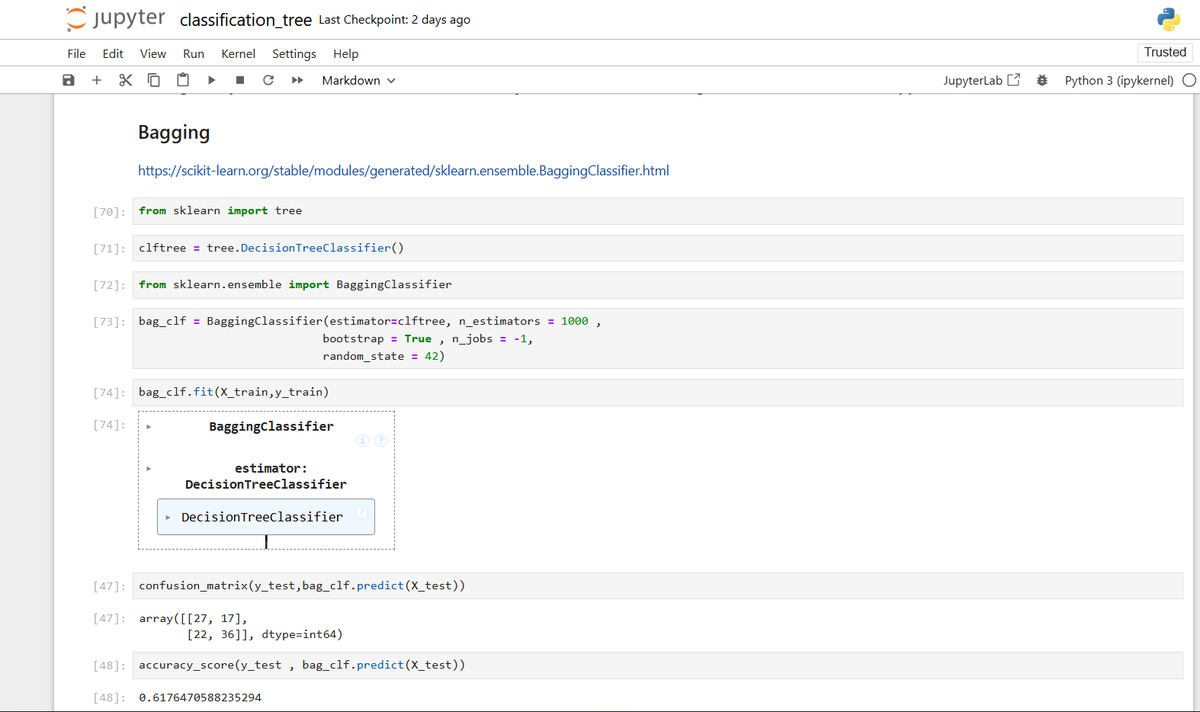Open the Settings menu
1200x712 pixels.
(x=294, y=54)
